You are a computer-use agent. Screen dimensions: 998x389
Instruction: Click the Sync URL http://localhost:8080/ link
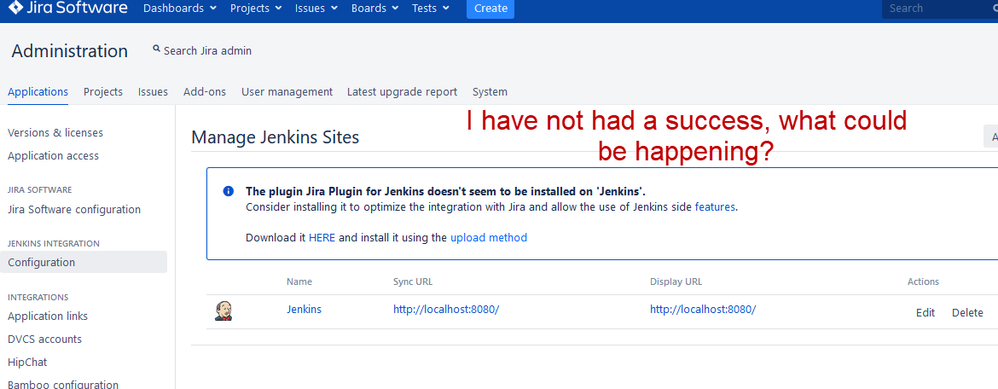pyautogui.click(x=446, y=309)
